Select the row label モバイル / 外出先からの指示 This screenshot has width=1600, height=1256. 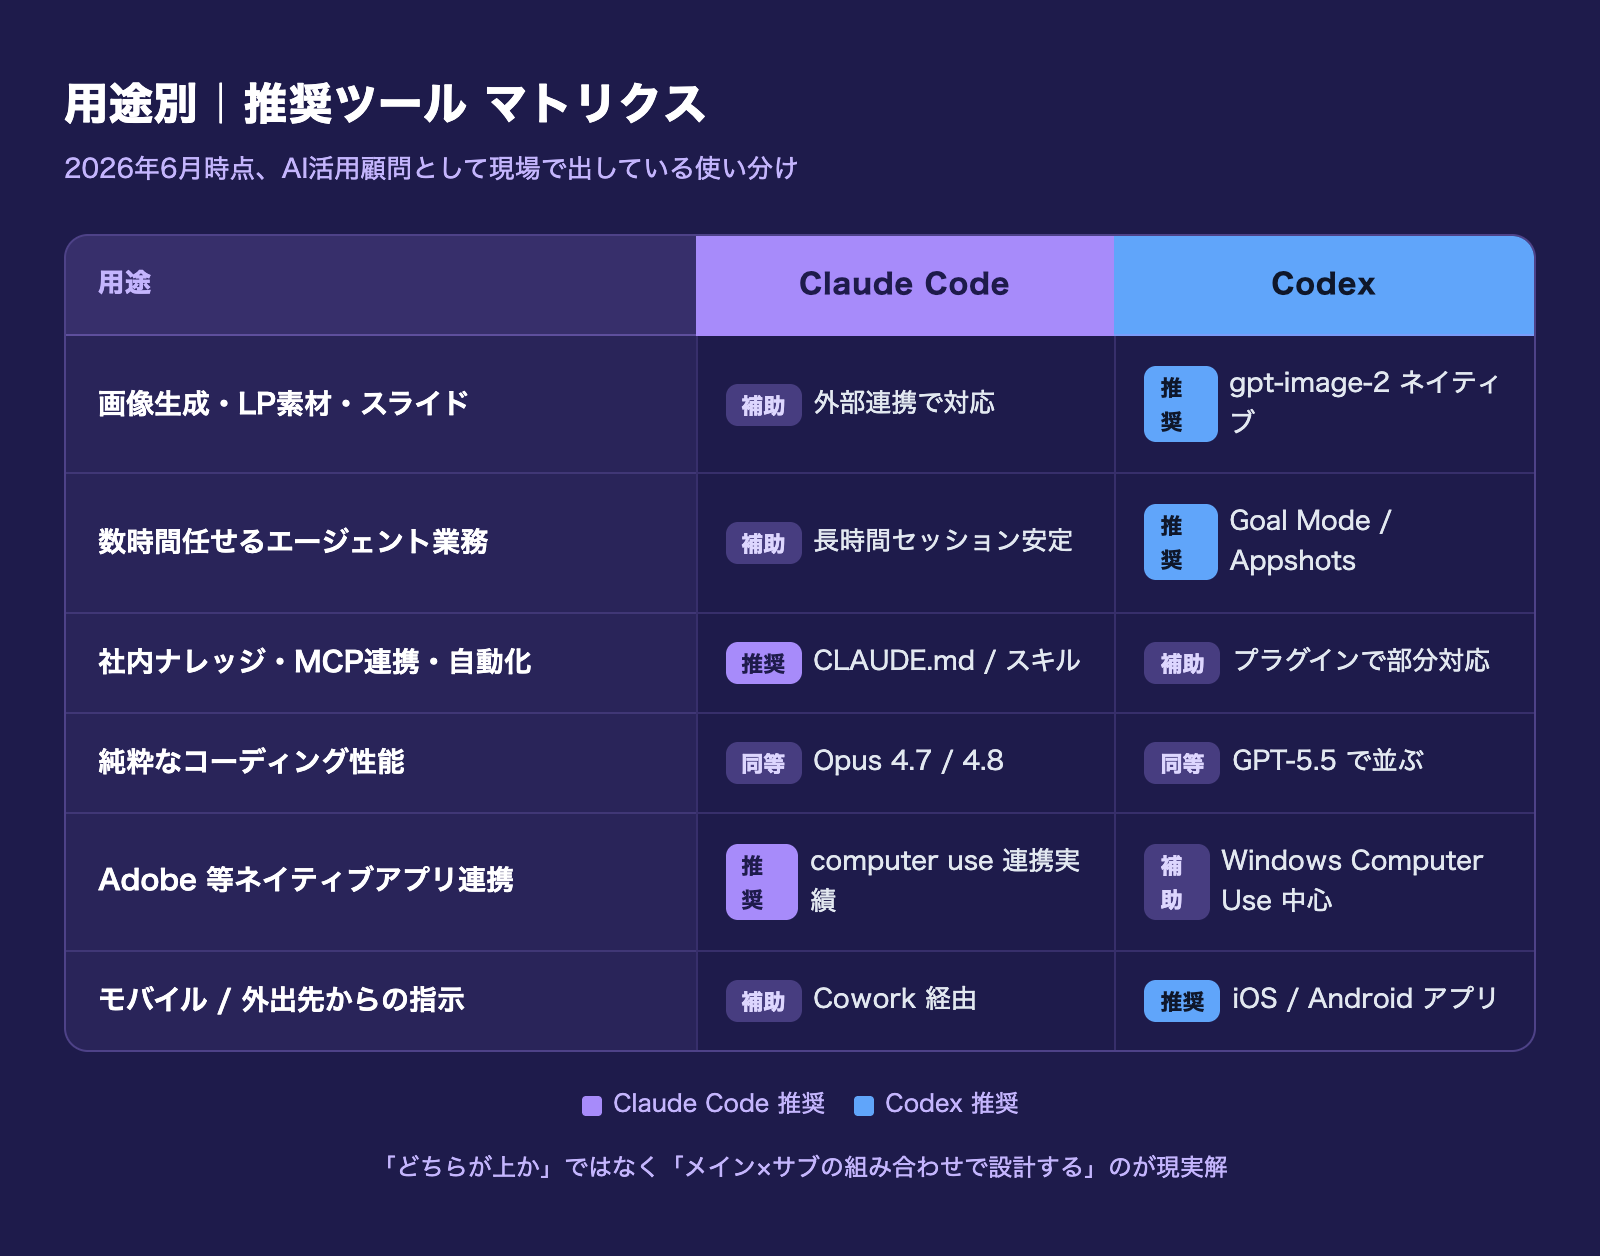[x=281, y=1000]
